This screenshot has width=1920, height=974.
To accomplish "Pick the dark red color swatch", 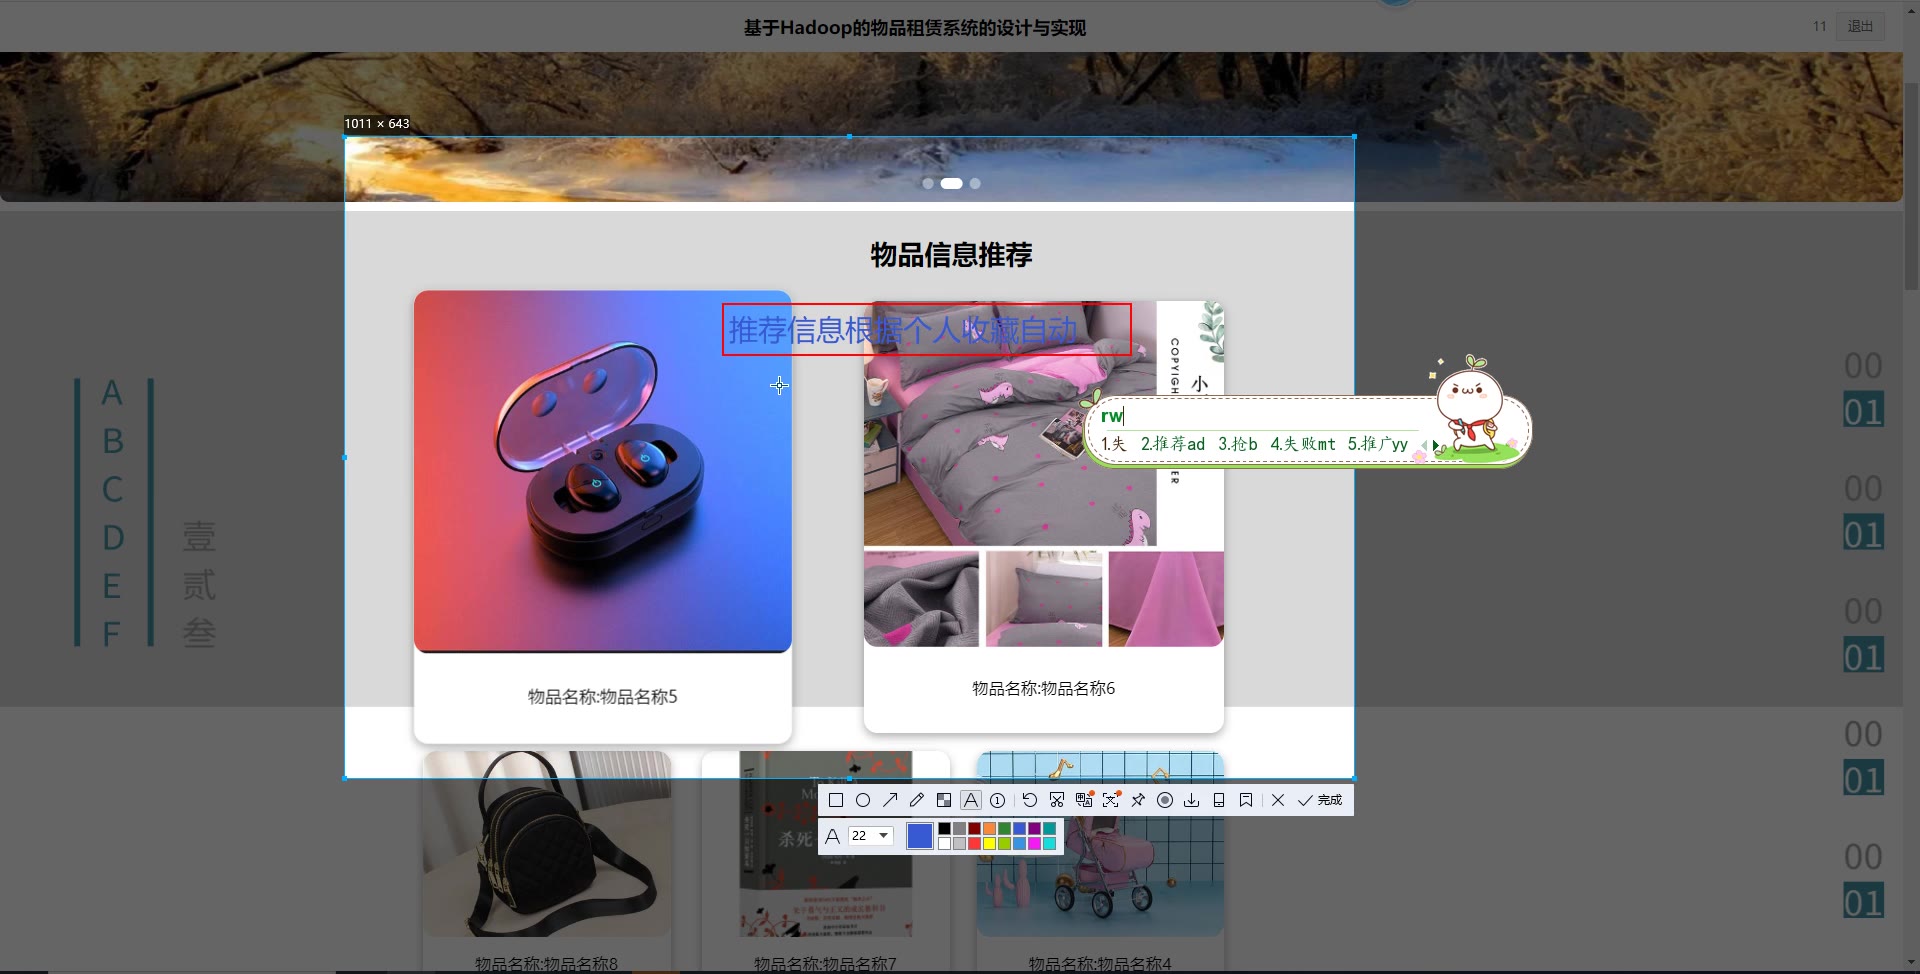I will coord(974,829).
